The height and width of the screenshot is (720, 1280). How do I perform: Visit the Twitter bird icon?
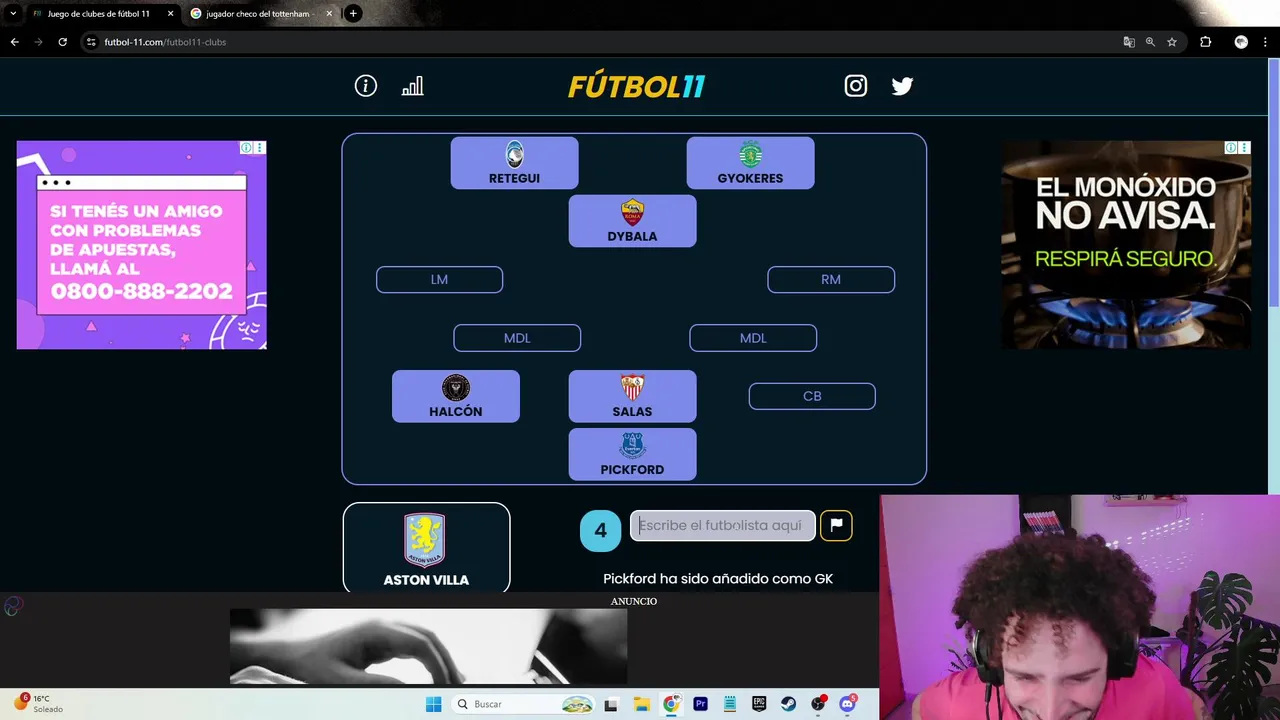point(902,86)
